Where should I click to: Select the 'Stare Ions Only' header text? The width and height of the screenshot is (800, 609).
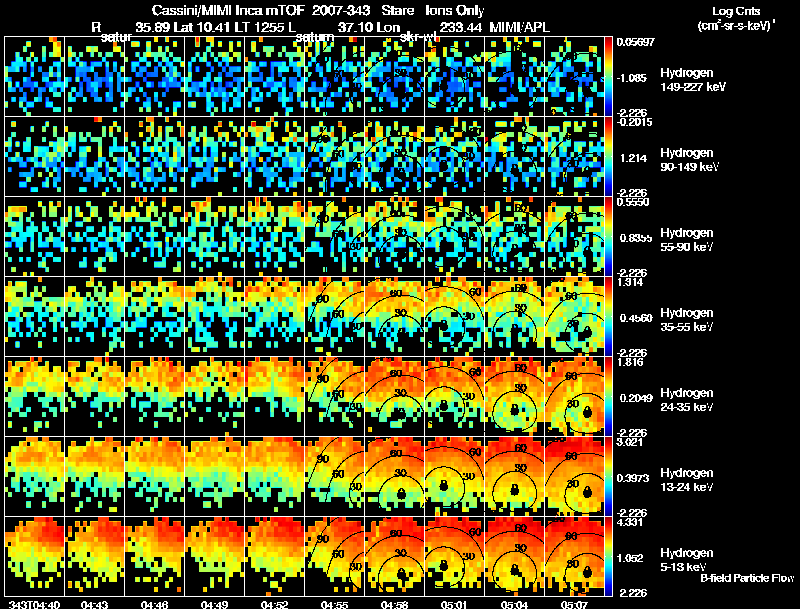pos(433,10)
